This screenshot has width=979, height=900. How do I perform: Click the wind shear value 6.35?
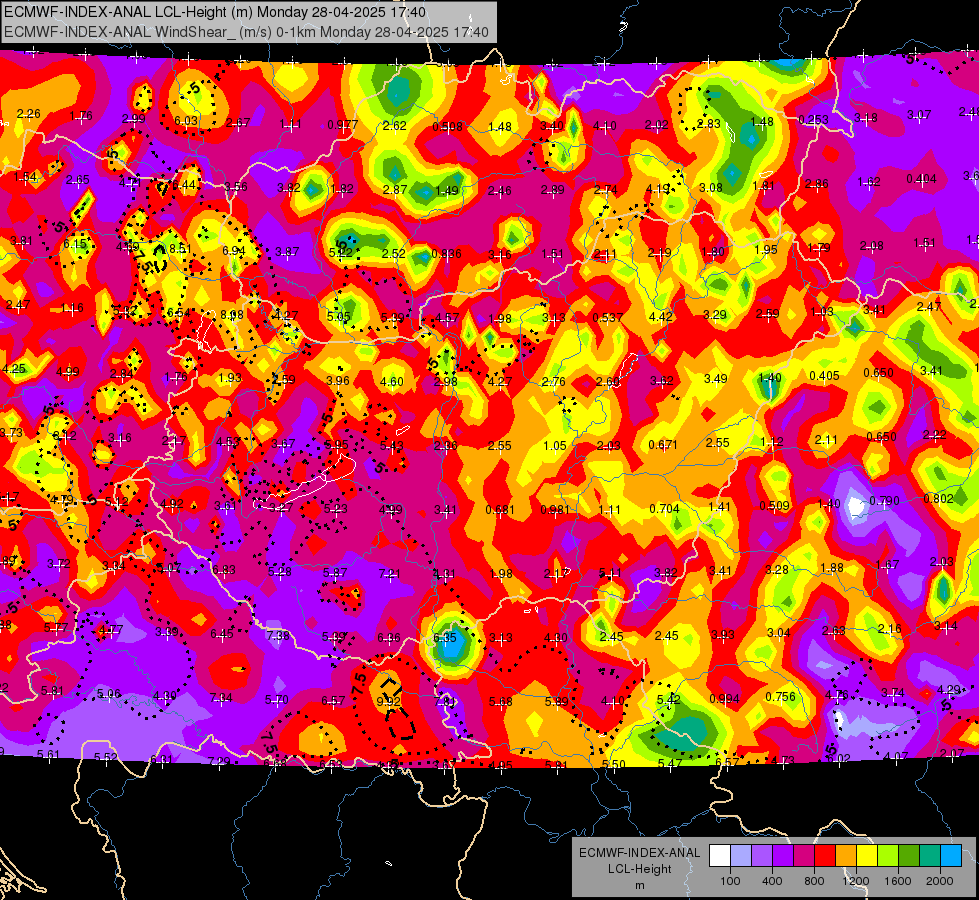click(x=445, y=638)
